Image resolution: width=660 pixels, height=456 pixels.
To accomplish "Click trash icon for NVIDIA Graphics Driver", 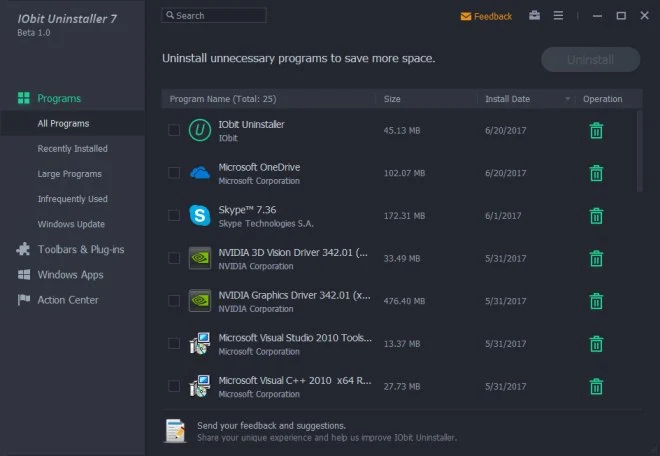I will (x=596, y=301).
